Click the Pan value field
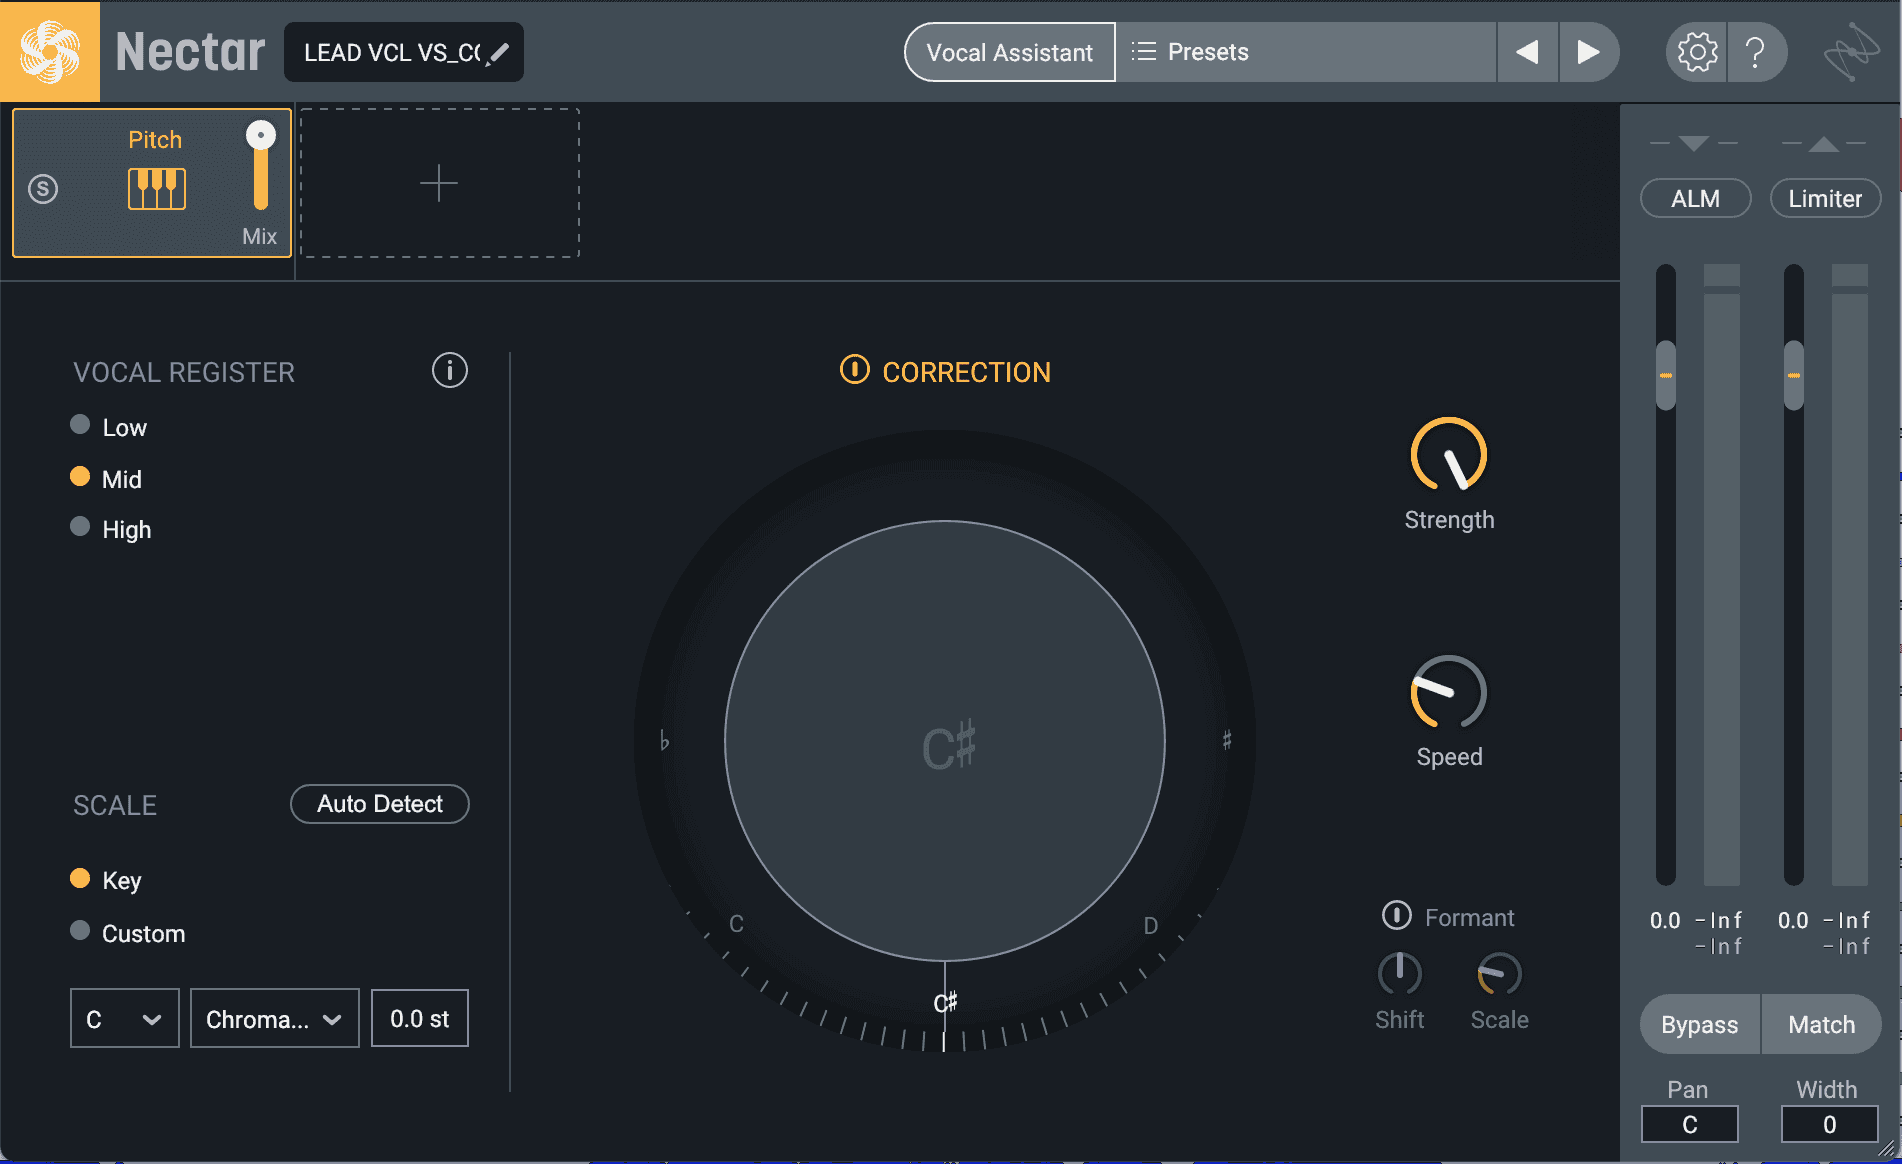The width and height of the screenshot is (1902, 1164). pos(1690,1124)
